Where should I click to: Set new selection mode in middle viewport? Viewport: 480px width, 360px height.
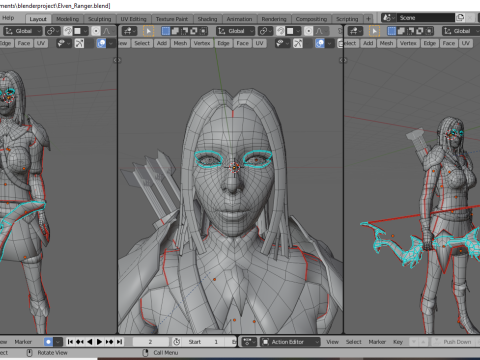(x=166, y=31)
